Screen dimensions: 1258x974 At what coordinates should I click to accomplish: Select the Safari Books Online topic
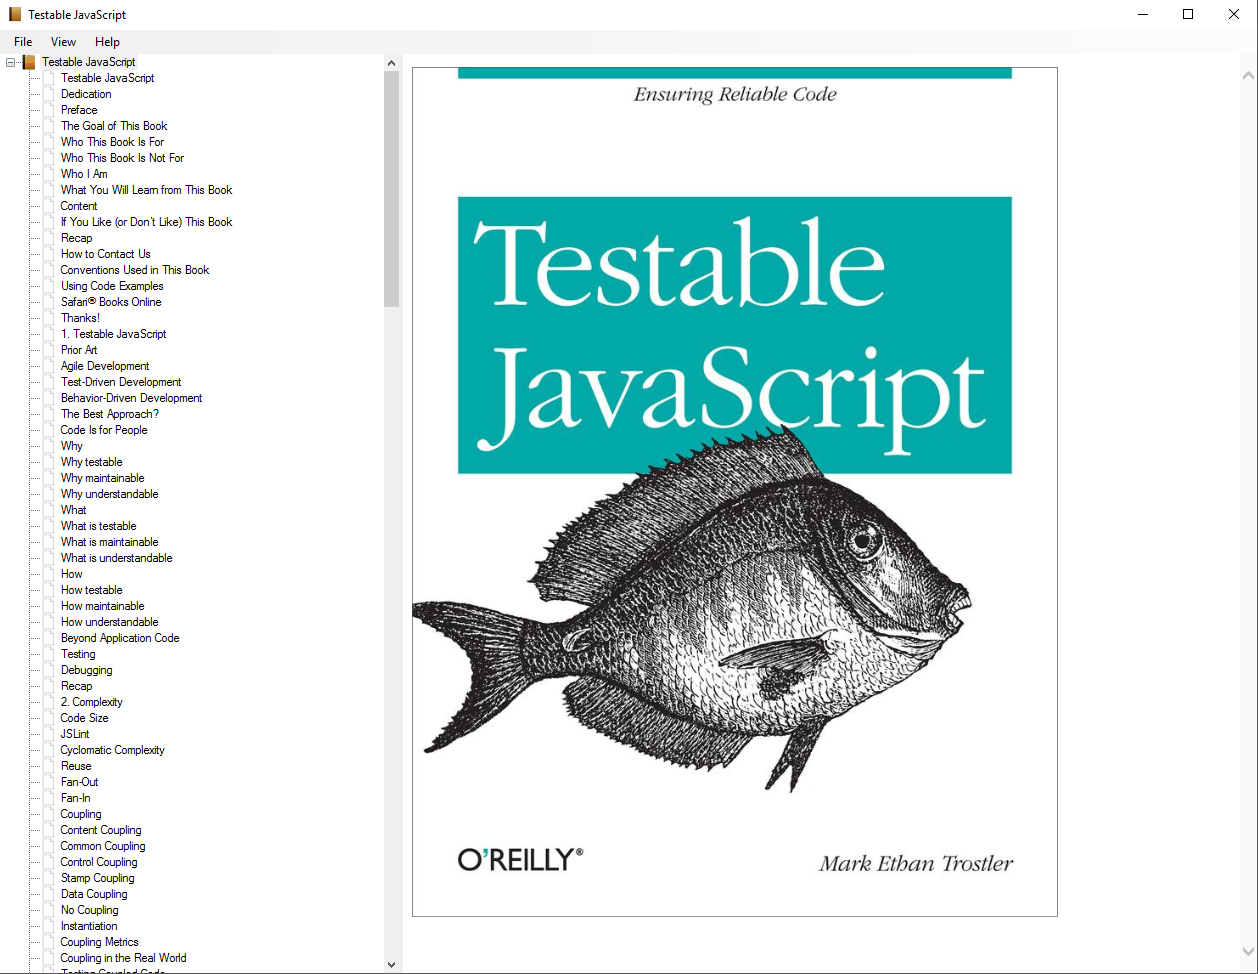coord(111,302)
